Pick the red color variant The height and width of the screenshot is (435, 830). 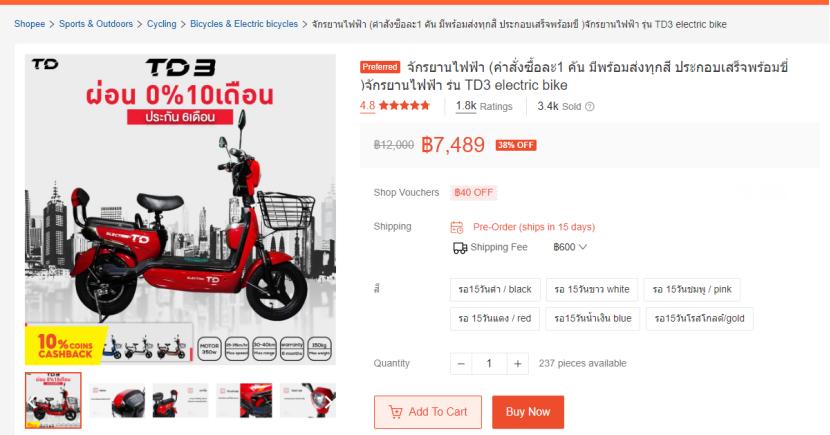pyautogui.click(x=495, y=319)
